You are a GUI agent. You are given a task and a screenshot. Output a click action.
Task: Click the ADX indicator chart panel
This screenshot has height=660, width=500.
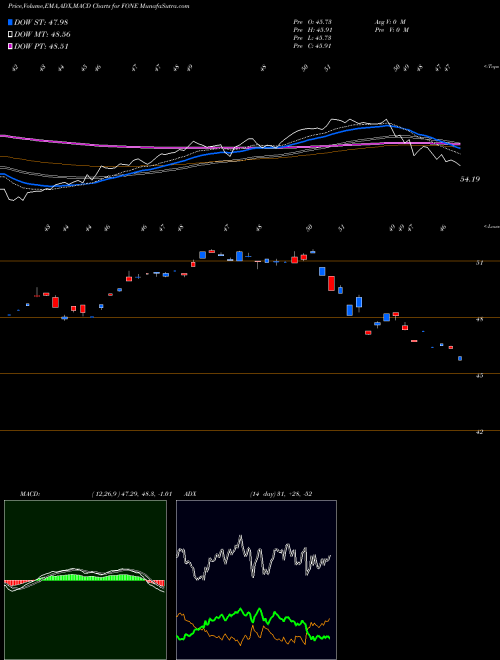click(256, 580)
